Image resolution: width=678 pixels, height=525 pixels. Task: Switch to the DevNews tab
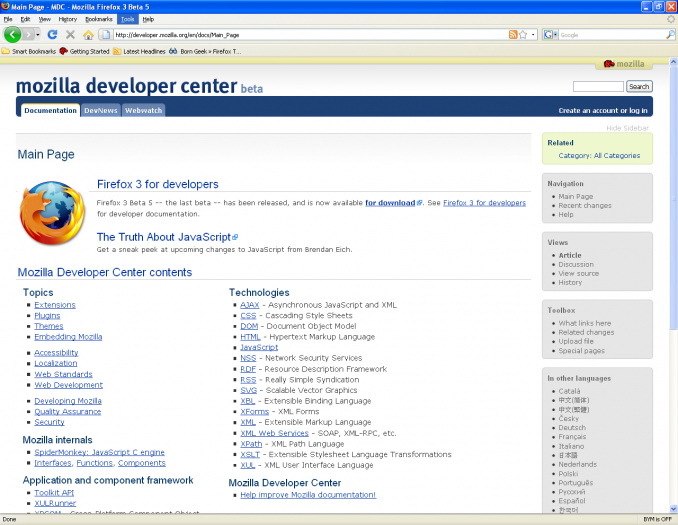click(101, 111)
